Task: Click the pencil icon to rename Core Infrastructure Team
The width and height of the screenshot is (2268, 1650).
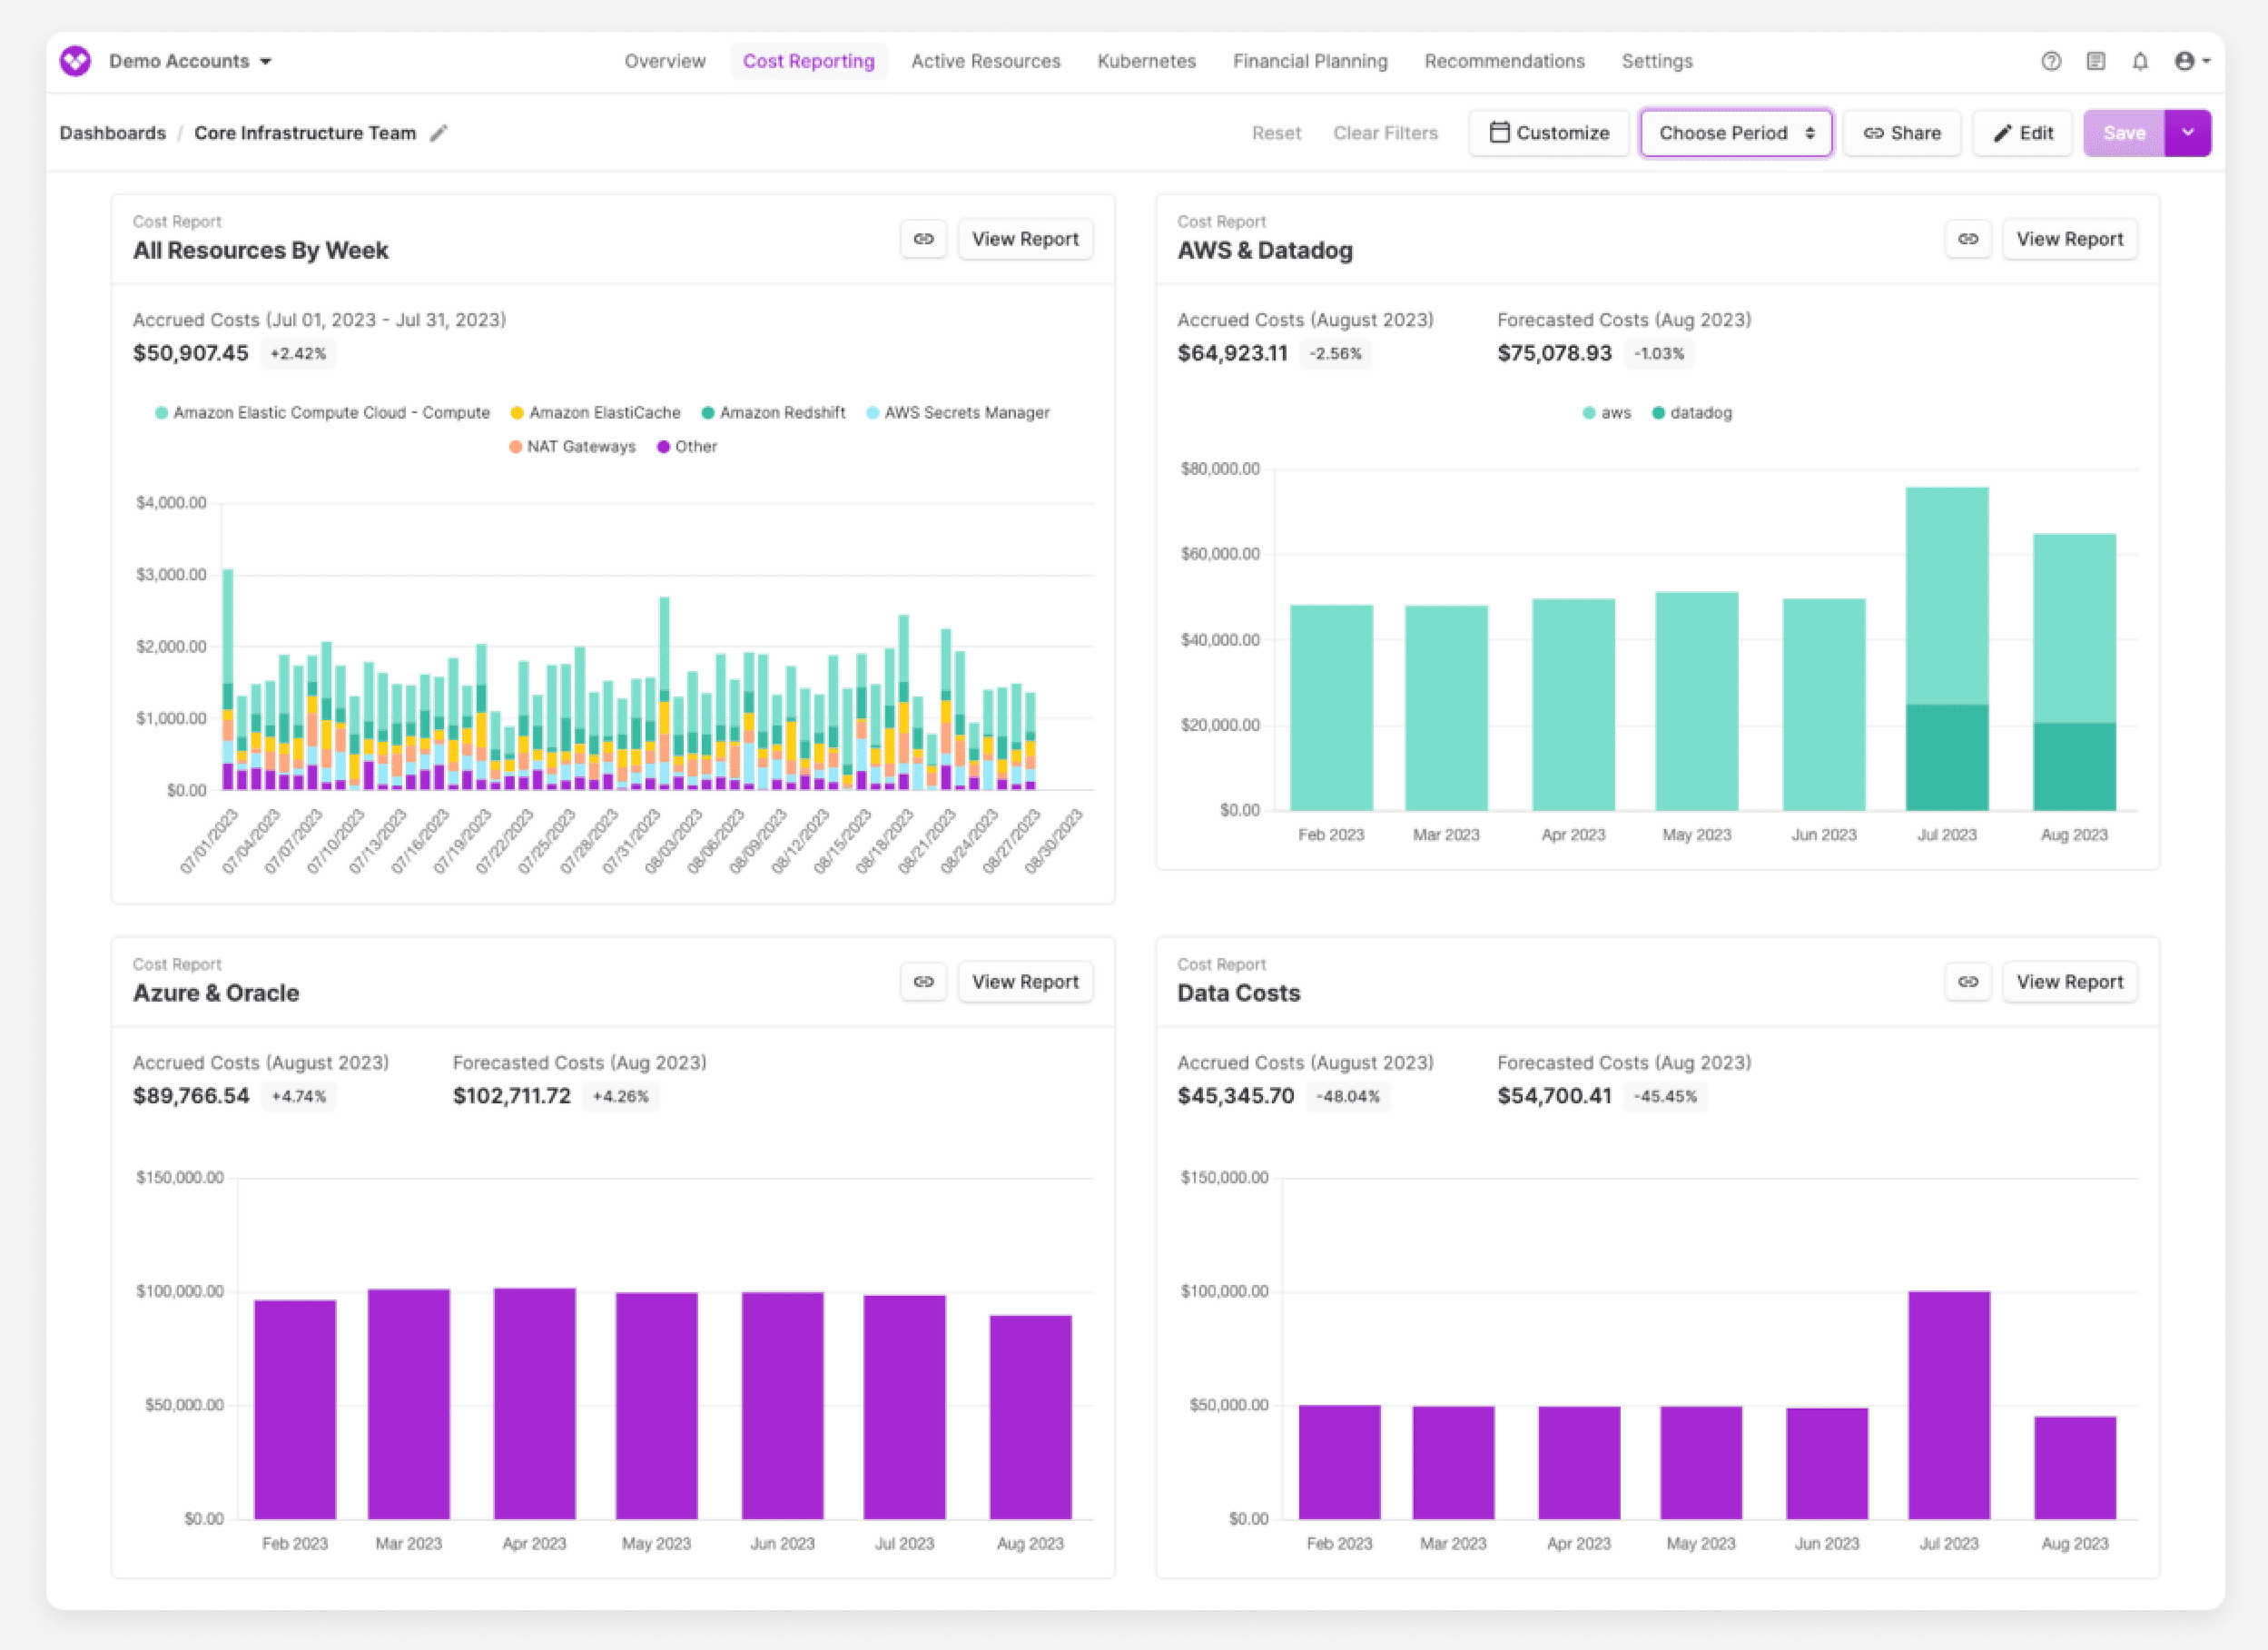Action: click(x=438, y=132)
